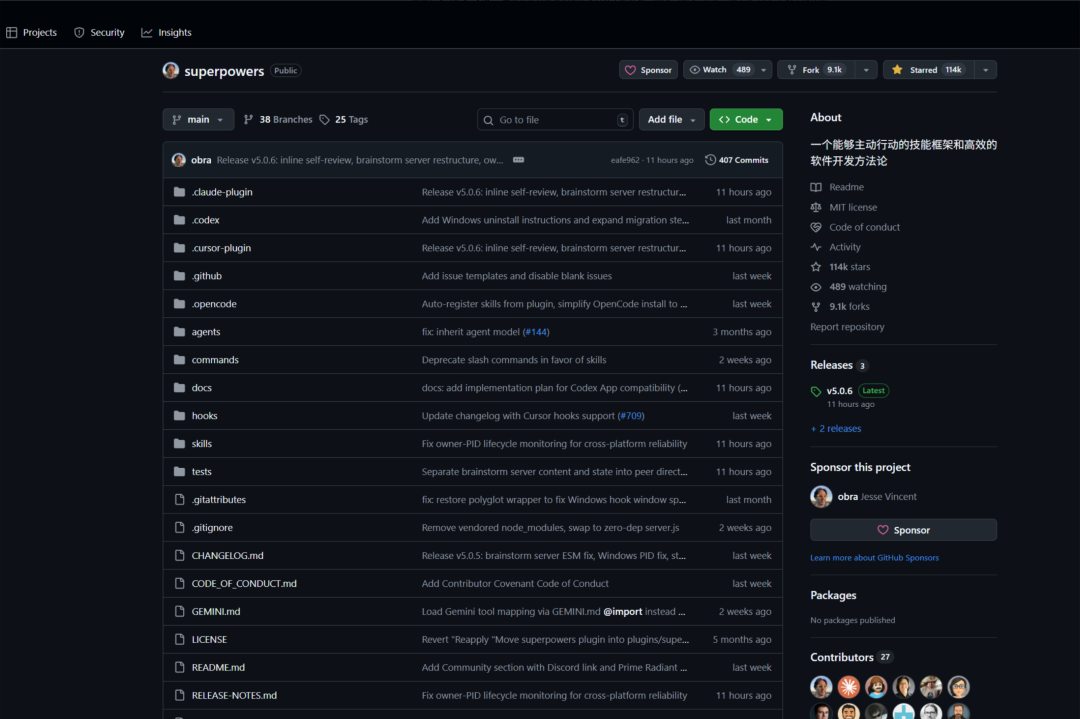Screen dimensions: 1080x719
Task: Click file icon next to GEMINI.md
Action: [179, 612]
